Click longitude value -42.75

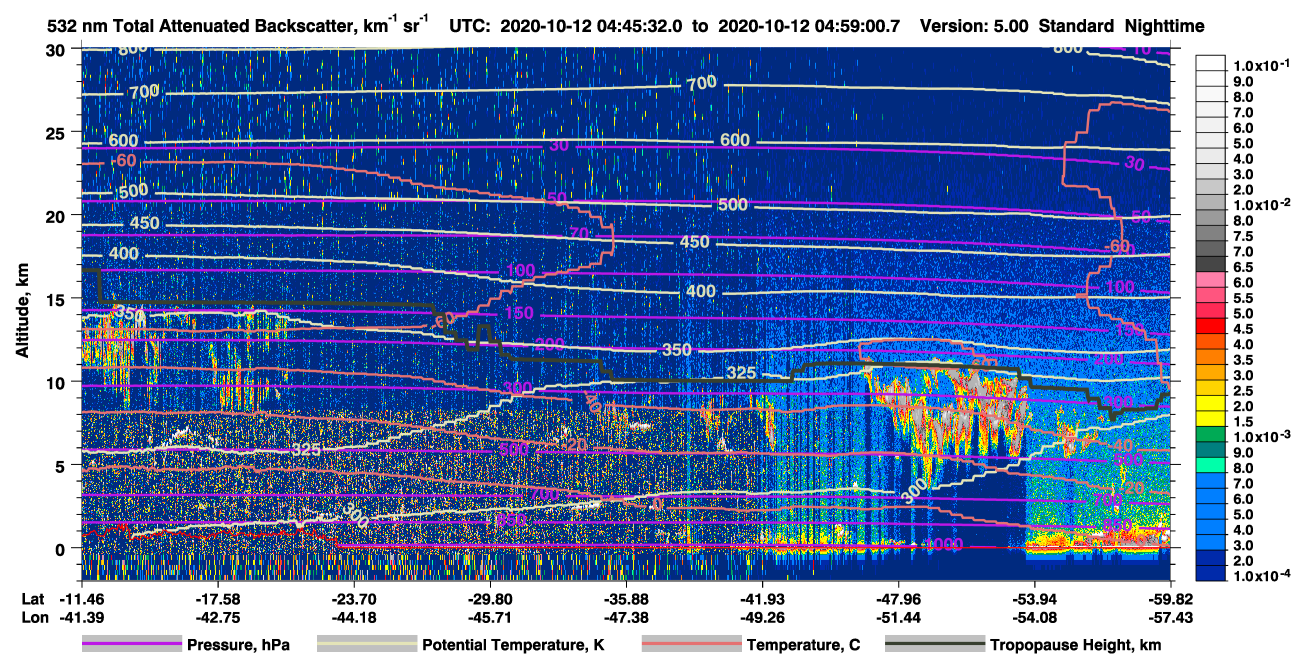(218, 617)
